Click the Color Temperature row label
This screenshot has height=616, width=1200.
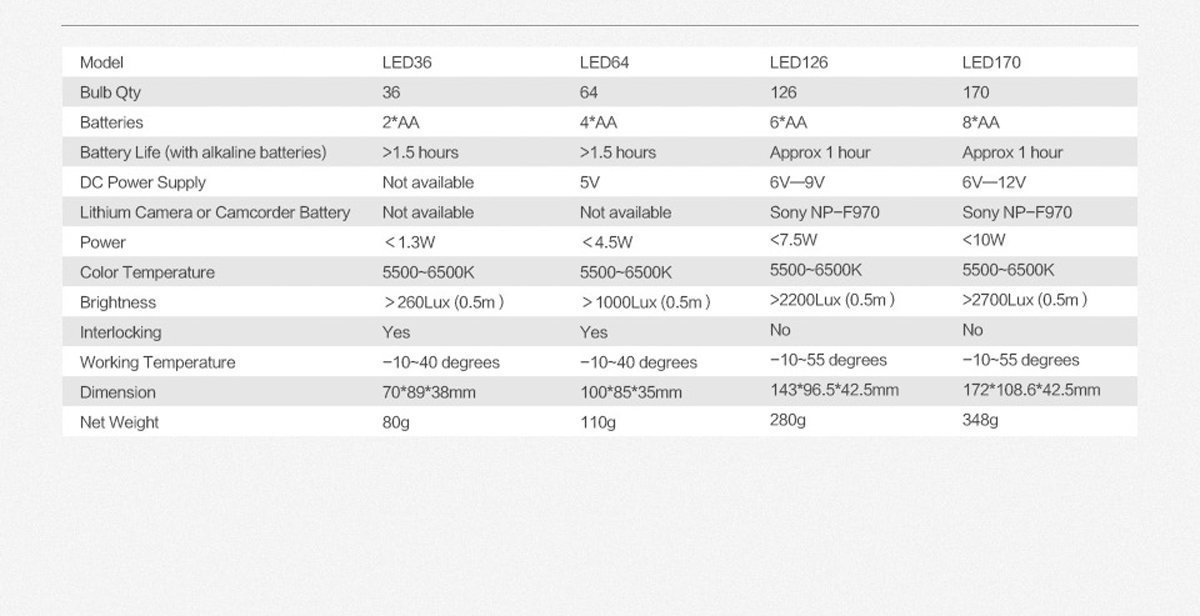[146, 272]
